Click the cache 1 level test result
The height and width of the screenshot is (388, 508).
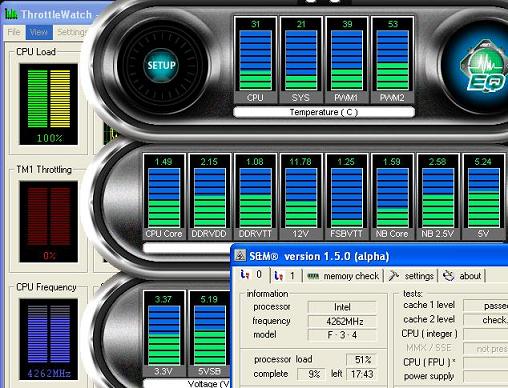coord(486,306)
